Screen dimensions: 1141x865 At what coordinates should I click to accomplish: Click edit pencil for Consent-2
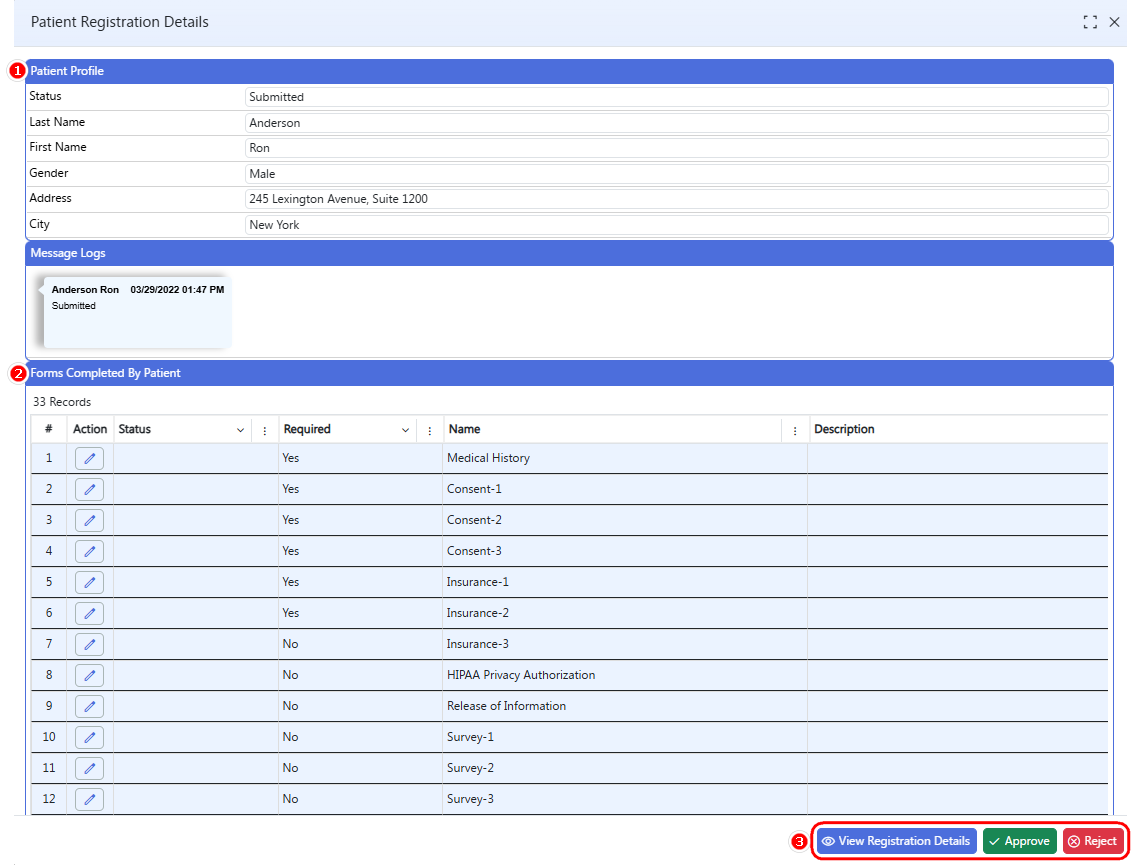pos(90,520)
